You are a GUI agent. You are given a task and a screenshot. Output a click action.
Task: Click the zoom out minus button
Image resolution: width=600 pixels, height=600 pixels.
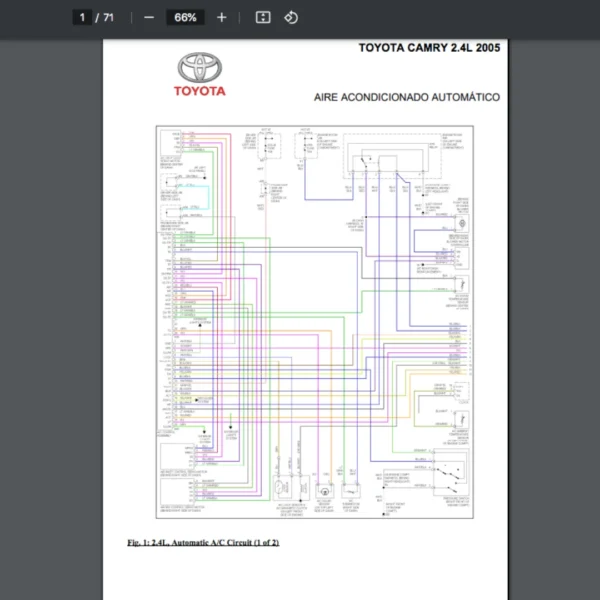149,18
